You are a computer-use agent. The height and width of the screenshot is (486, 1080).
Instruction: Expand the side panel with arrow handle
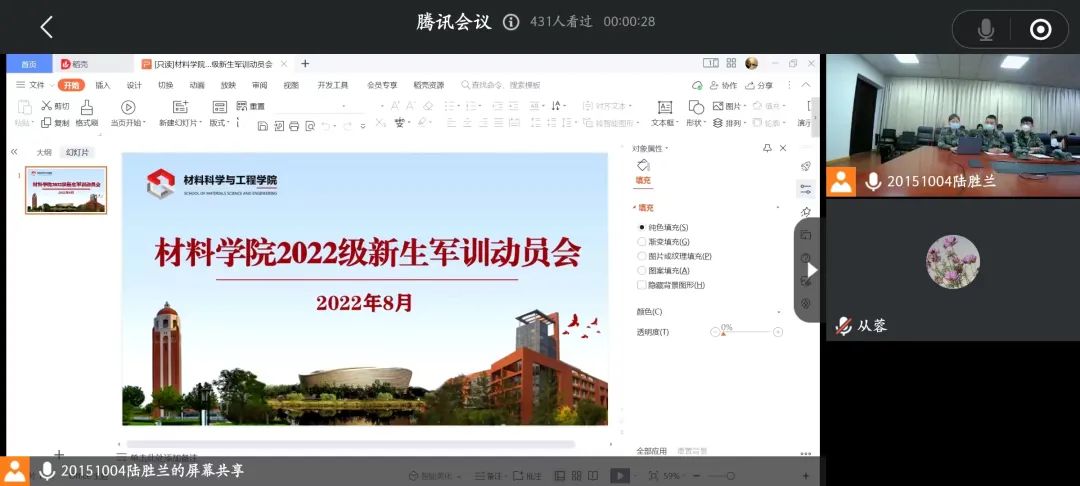point(811,270)
